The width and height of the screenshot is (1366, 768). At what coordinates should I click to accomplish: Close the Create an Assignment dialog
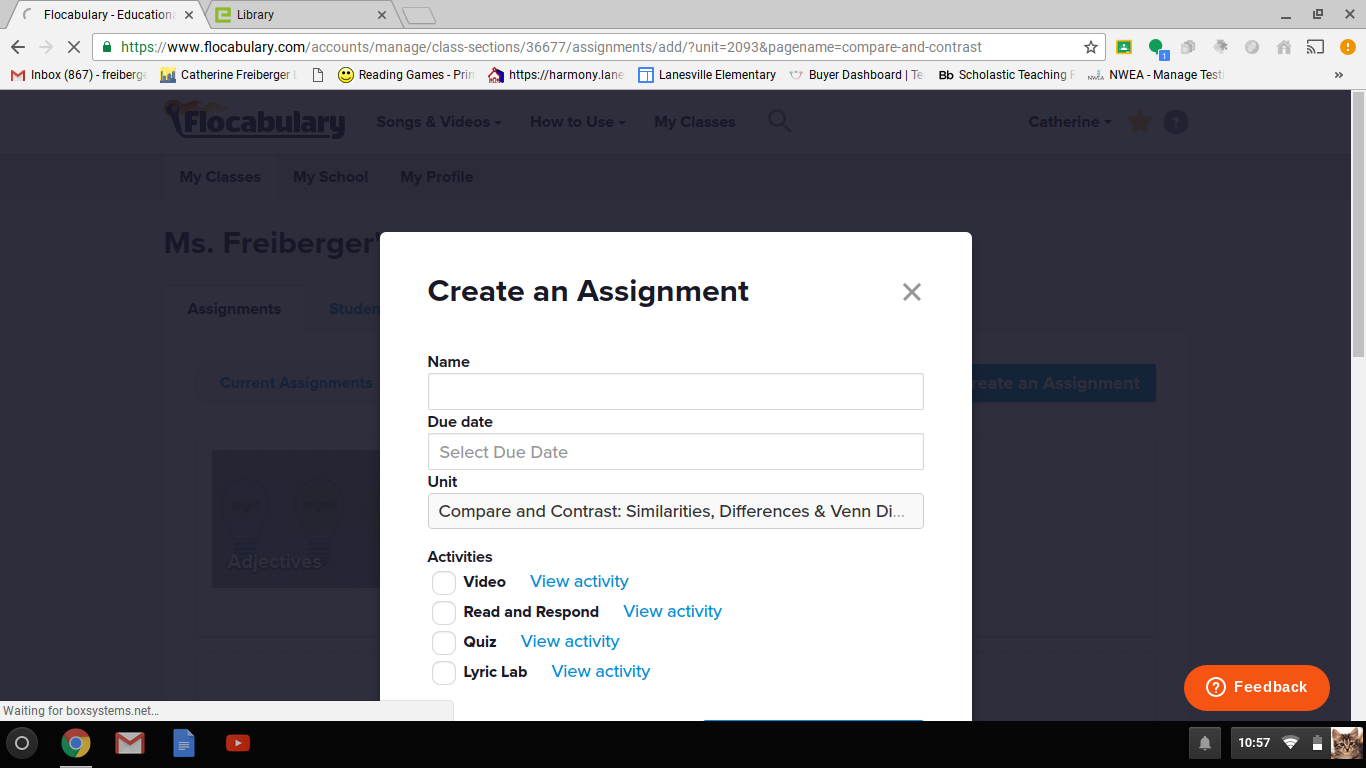coord(911,292)
